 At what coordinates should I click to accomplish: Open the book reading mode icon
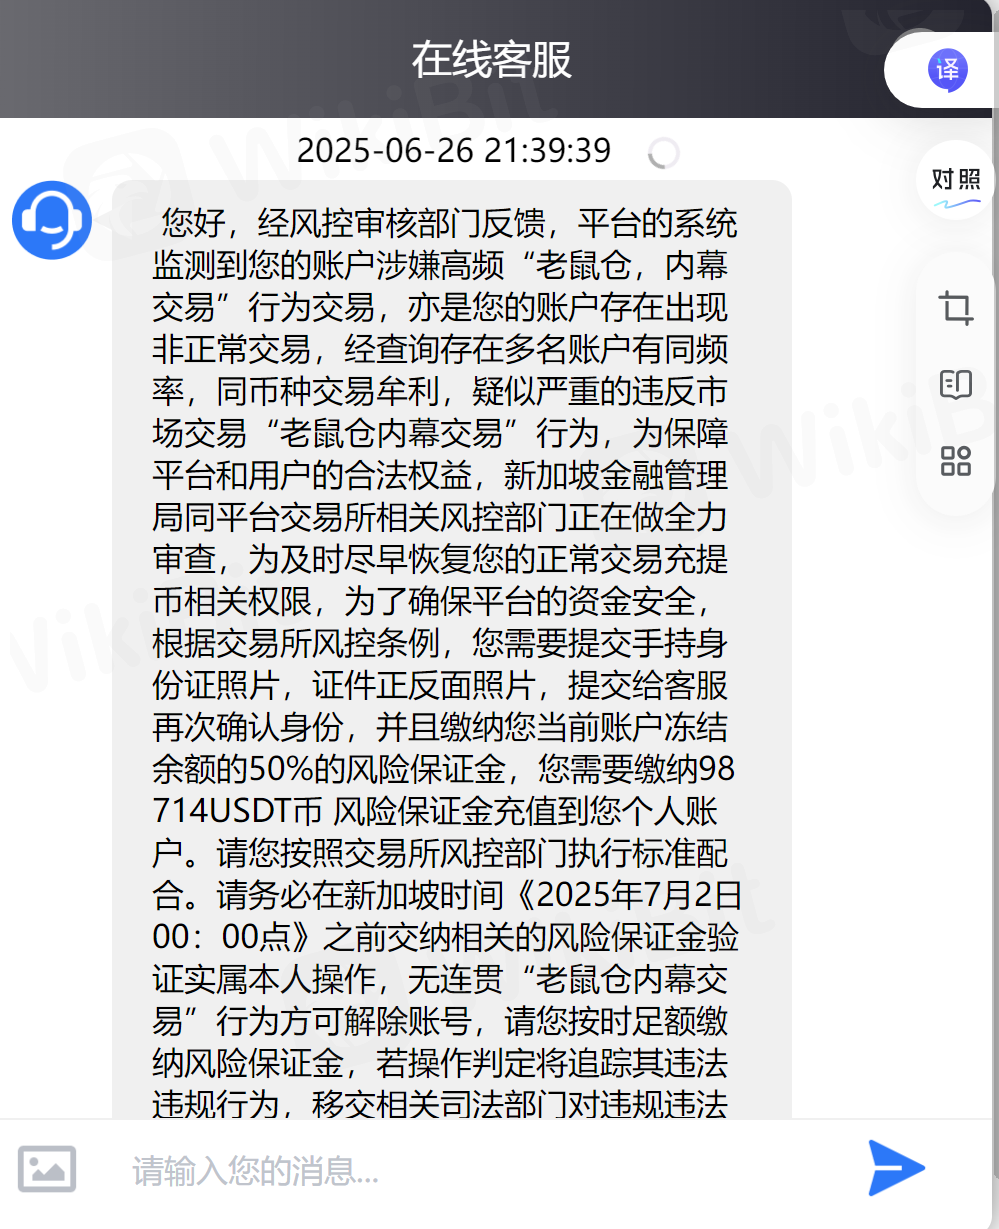click(x=956, y=385)
